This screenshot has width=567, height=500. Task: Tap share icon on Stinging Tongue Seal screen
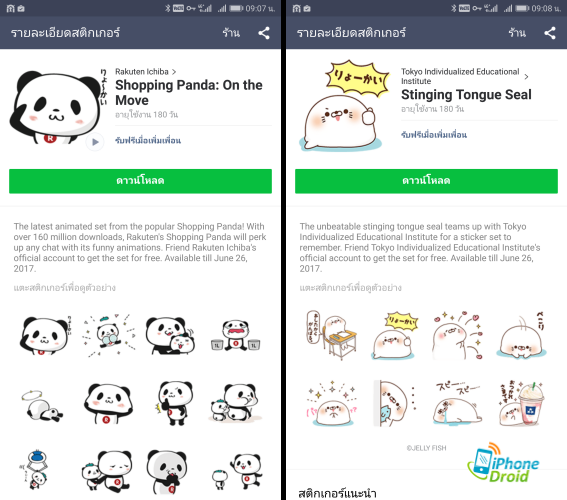click(x=550, y=33)
